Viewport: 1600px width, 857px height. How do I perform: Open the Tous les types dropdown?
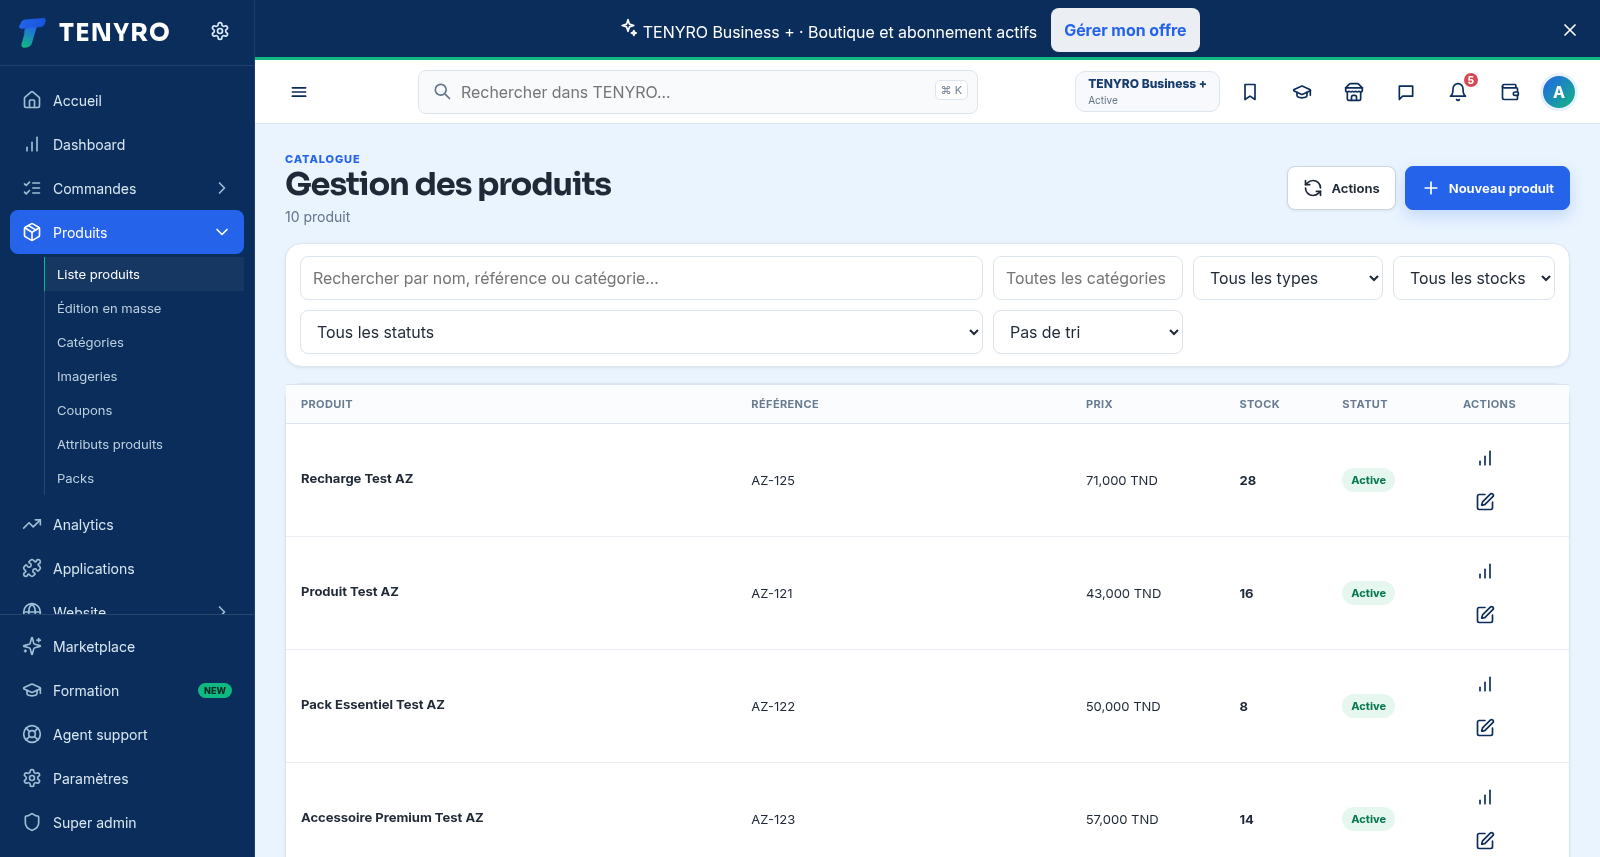[1288, 278]
